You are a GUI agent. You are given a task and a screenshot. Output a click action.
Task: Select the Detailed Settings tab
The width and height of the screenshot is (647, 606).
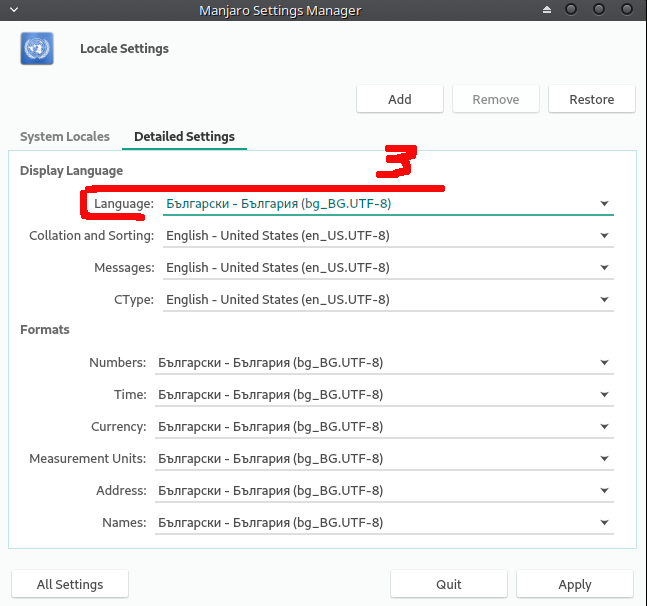184,137
